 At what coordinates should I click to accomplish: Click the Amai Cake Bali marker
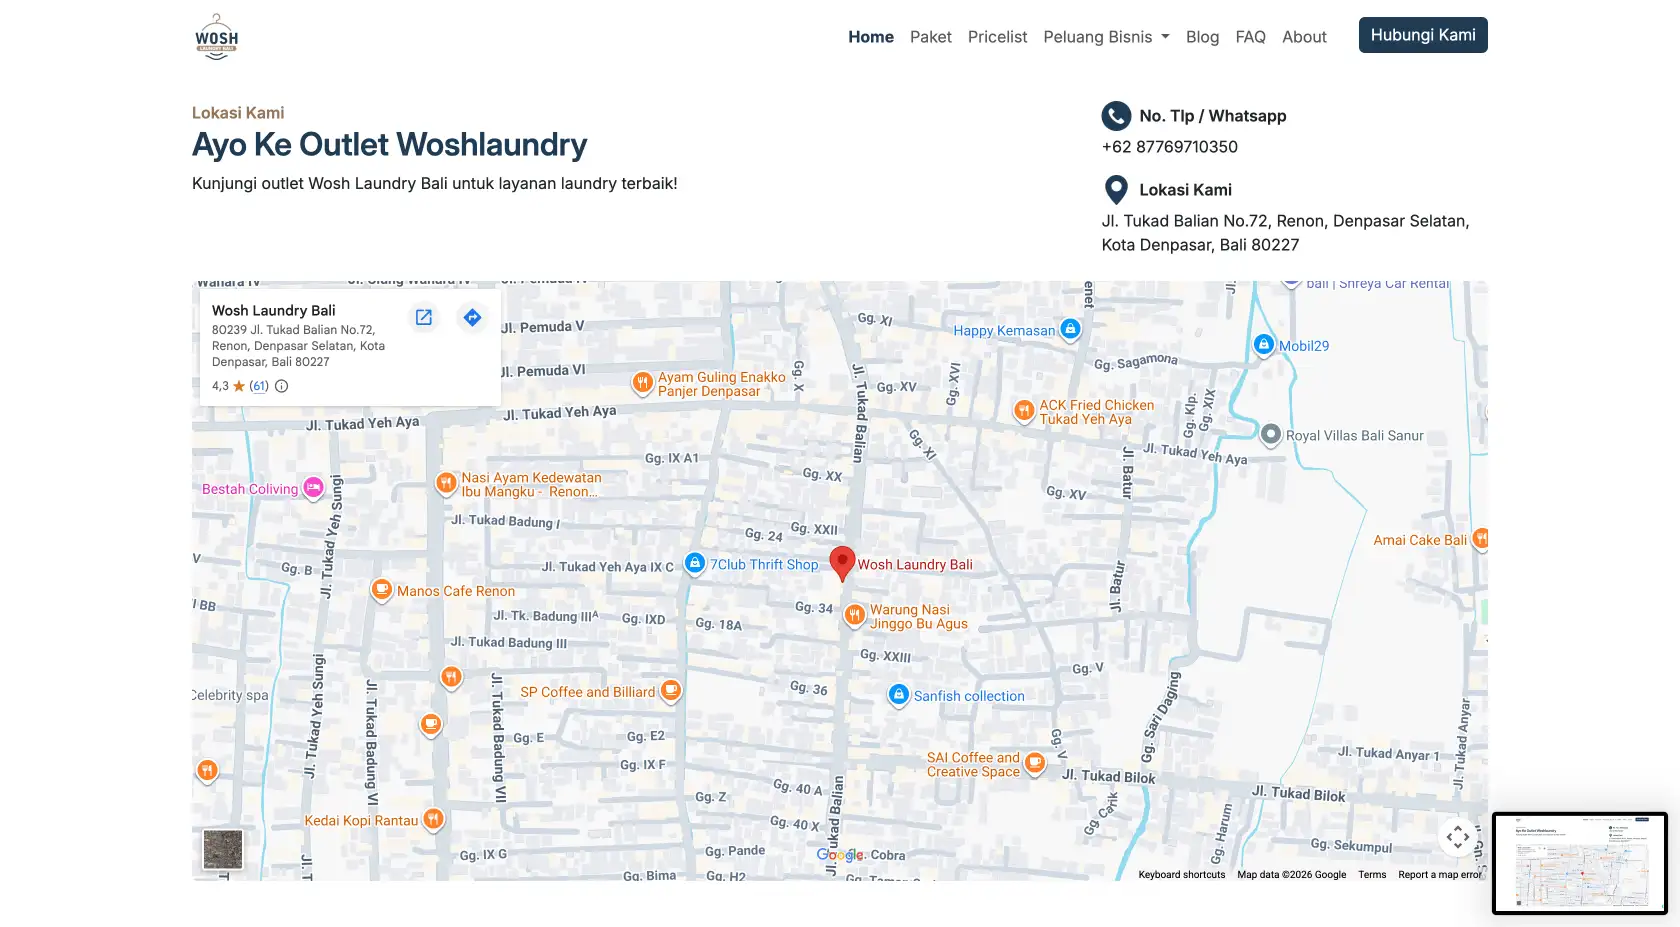coord(1481,539)
